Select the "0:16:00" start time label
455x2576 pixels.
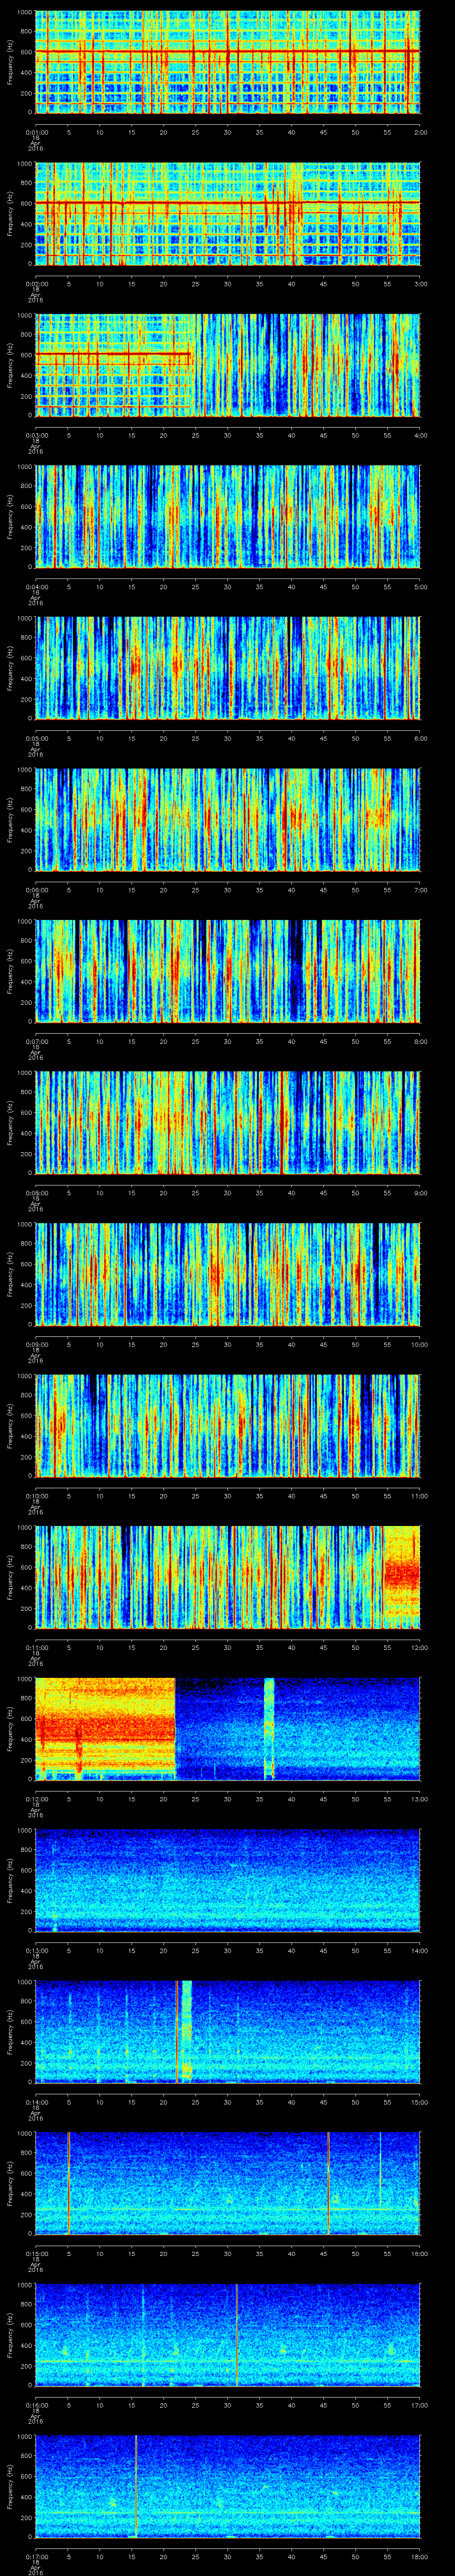click(x=36, y=2405)
